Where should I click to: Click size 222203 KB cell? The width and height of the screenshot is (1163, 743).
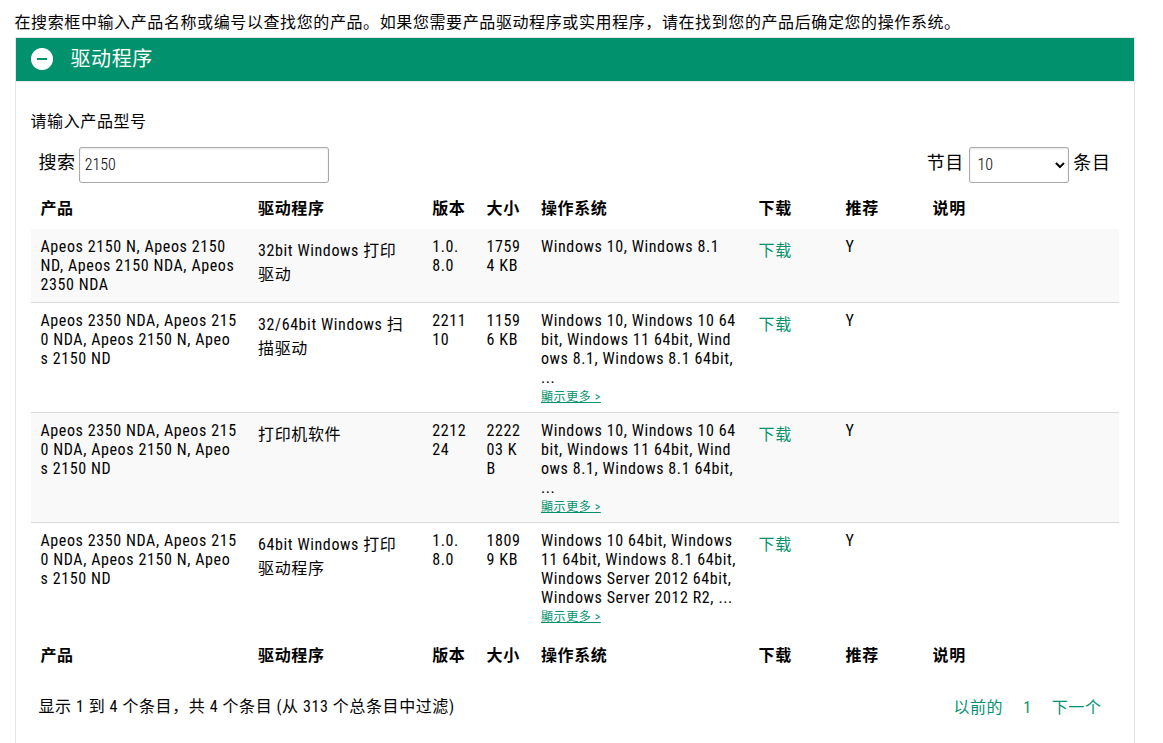tap(503, 449)
